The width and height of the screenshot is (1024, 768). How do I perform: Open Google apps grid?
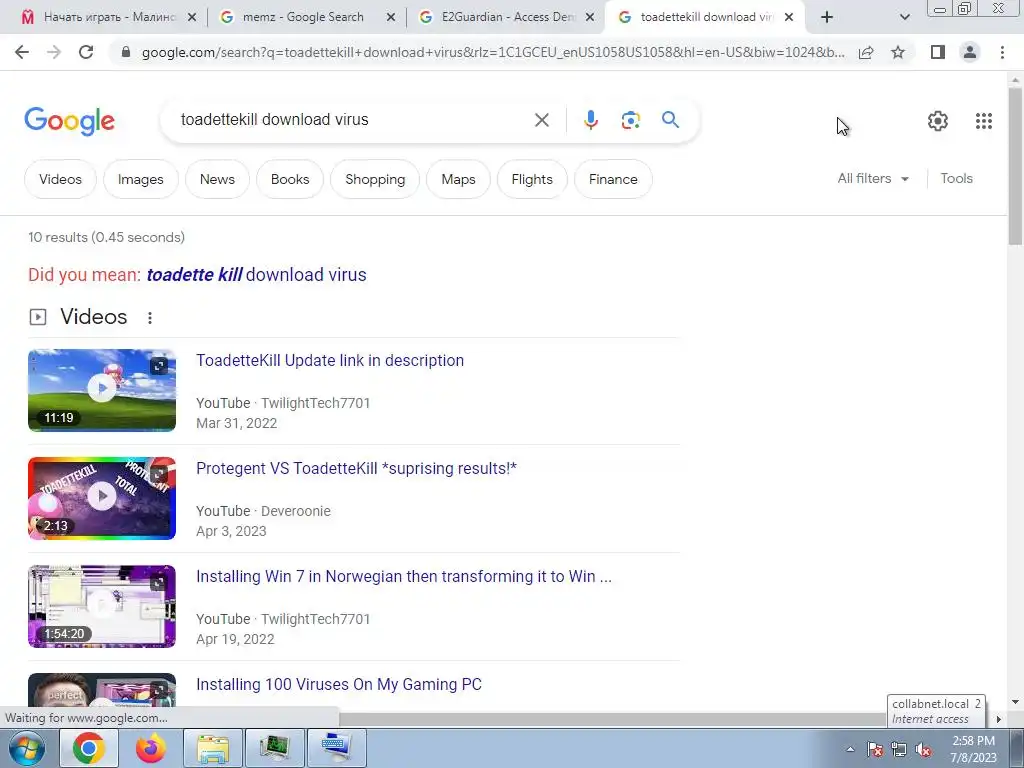point(984,121)
